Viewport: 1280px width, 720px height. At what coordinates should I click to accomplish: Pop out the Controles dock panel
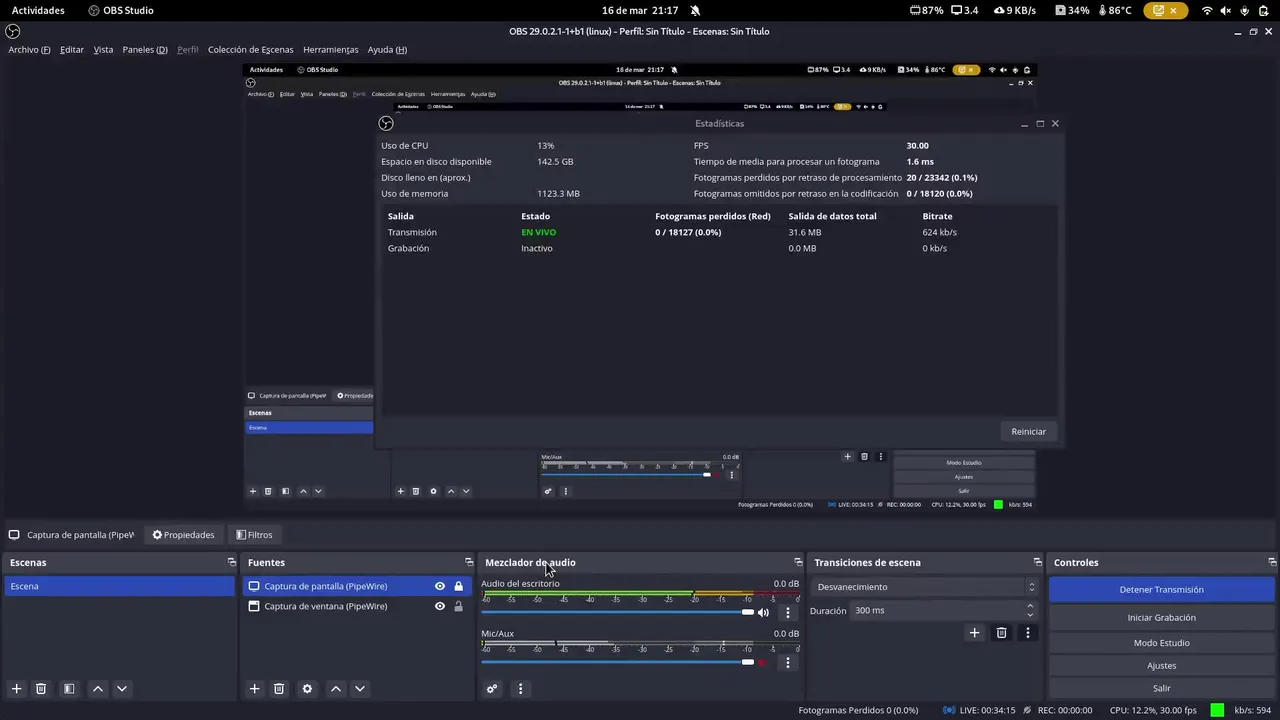(1272, 562)
